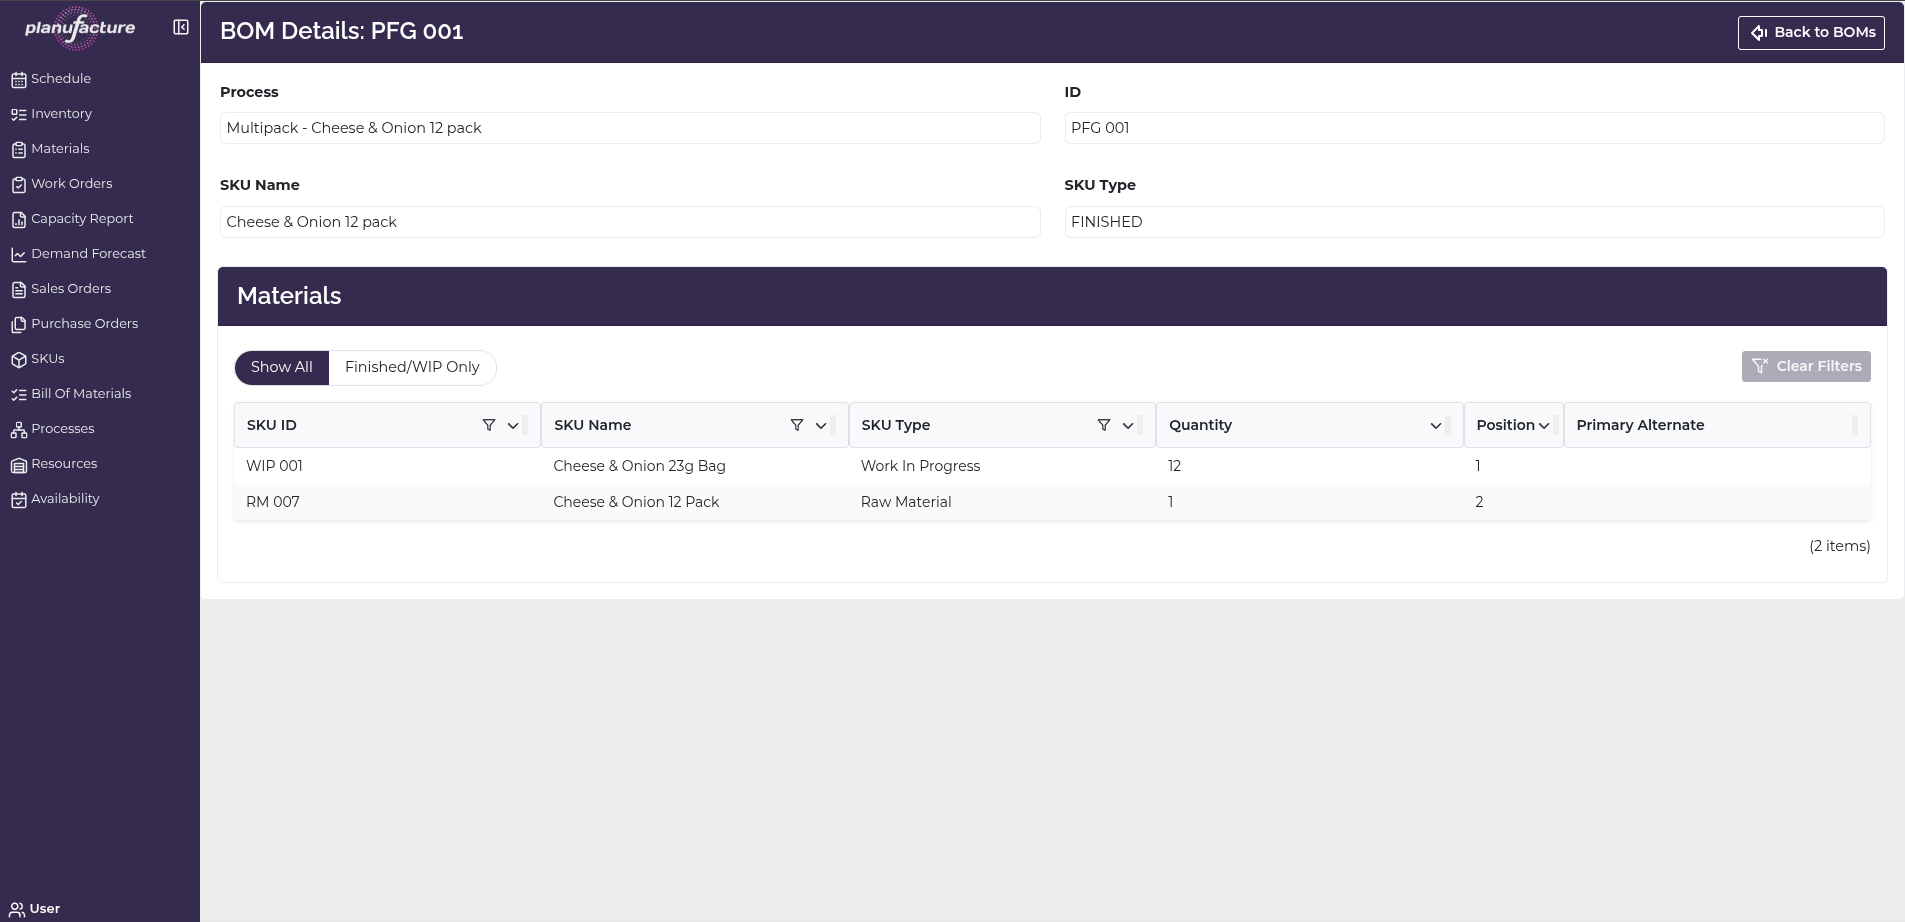The image size is (1905, 922).
Task: Click the Clear Filters button
Action: (1806, 366)
